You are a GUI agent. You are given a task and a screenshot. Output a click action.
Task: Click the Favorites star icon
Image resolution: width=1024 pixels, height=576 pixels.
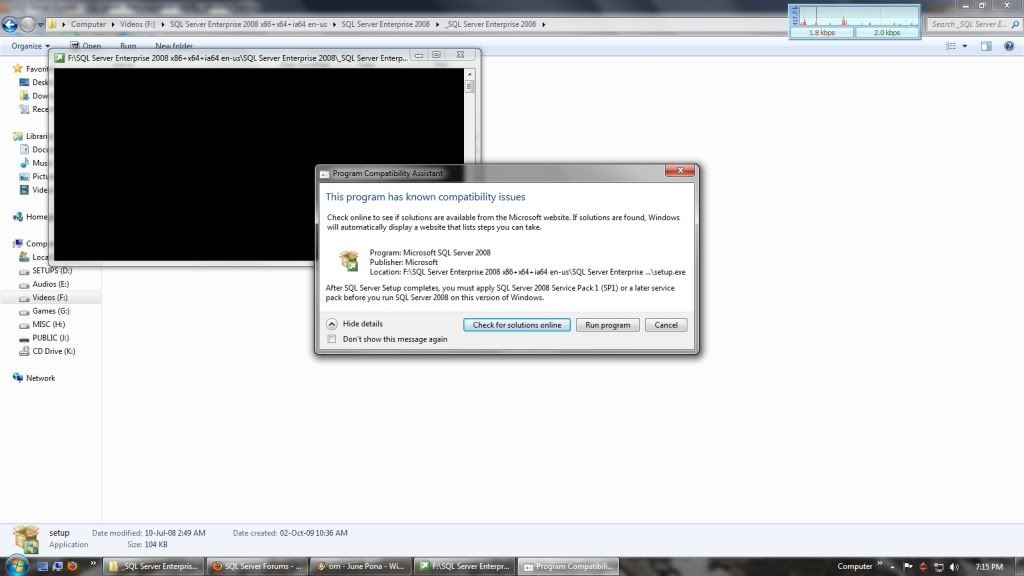pyautogui.click(x=18, y=69)
